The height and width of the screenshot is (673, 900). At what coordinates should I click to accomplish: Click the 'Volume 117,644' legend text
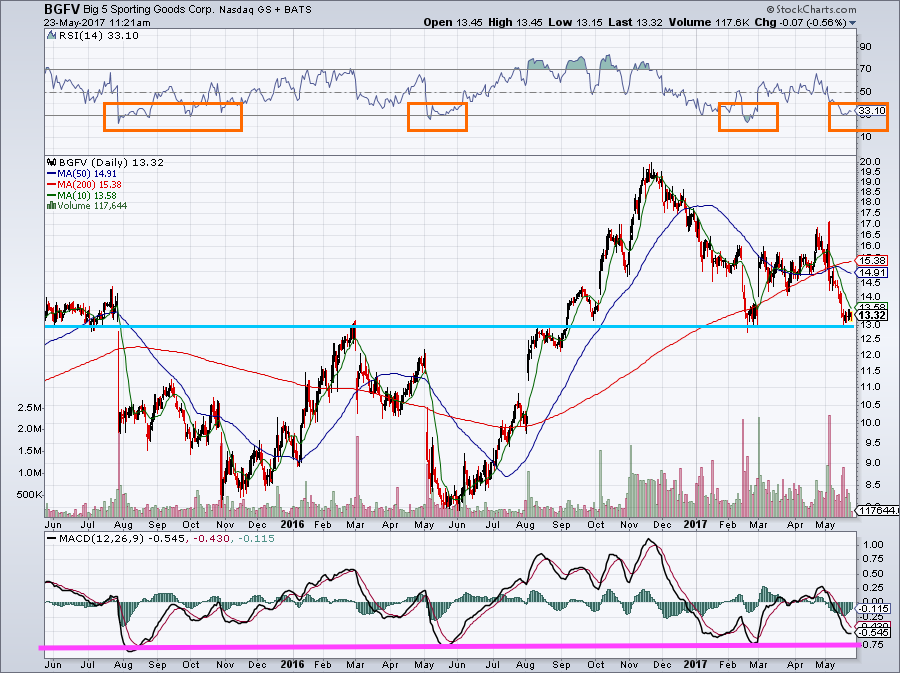(x=92, y=205)
